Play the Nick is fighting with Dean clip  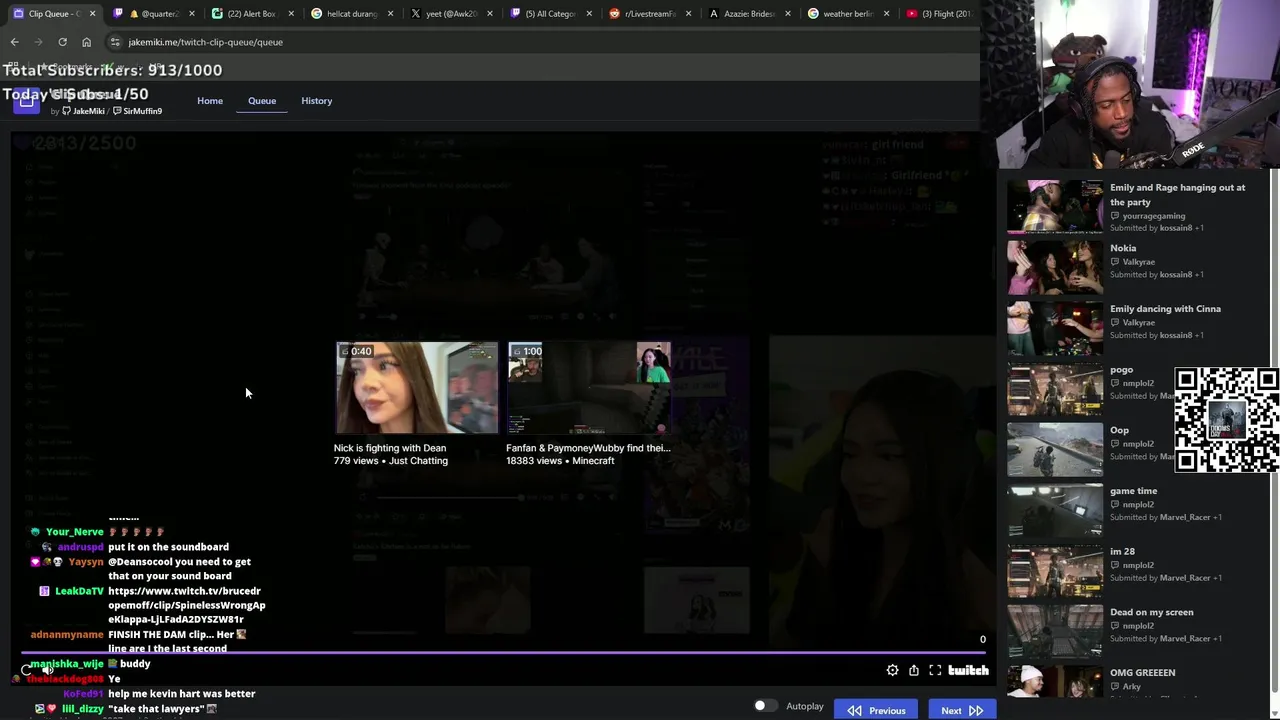pyautogui.click(x=417, y=388)
